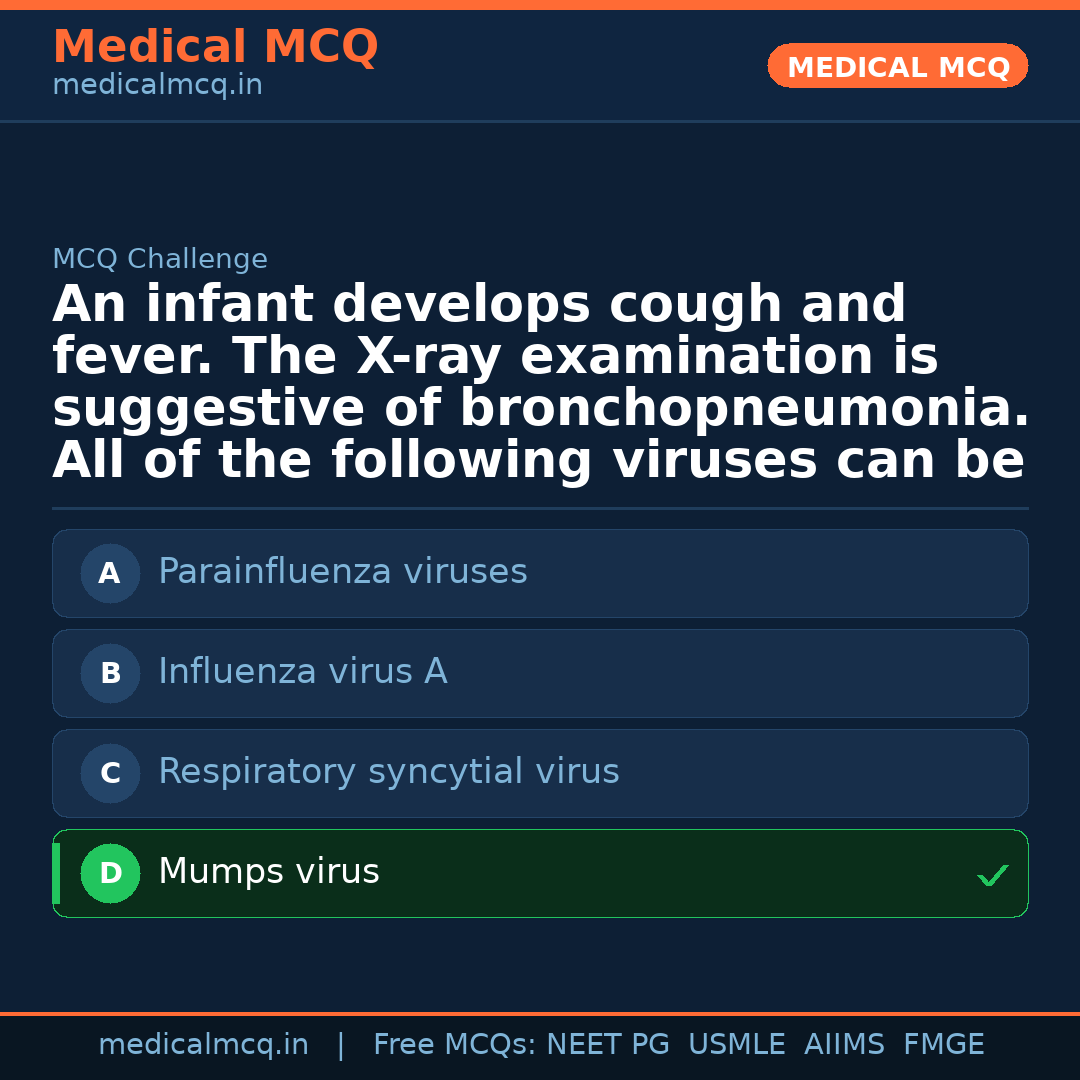Screen dimensions: 1080x1080
Task: Open the medicalmcq.in link in the footer
Action: pyautogui.click(x=203, y=1045)
